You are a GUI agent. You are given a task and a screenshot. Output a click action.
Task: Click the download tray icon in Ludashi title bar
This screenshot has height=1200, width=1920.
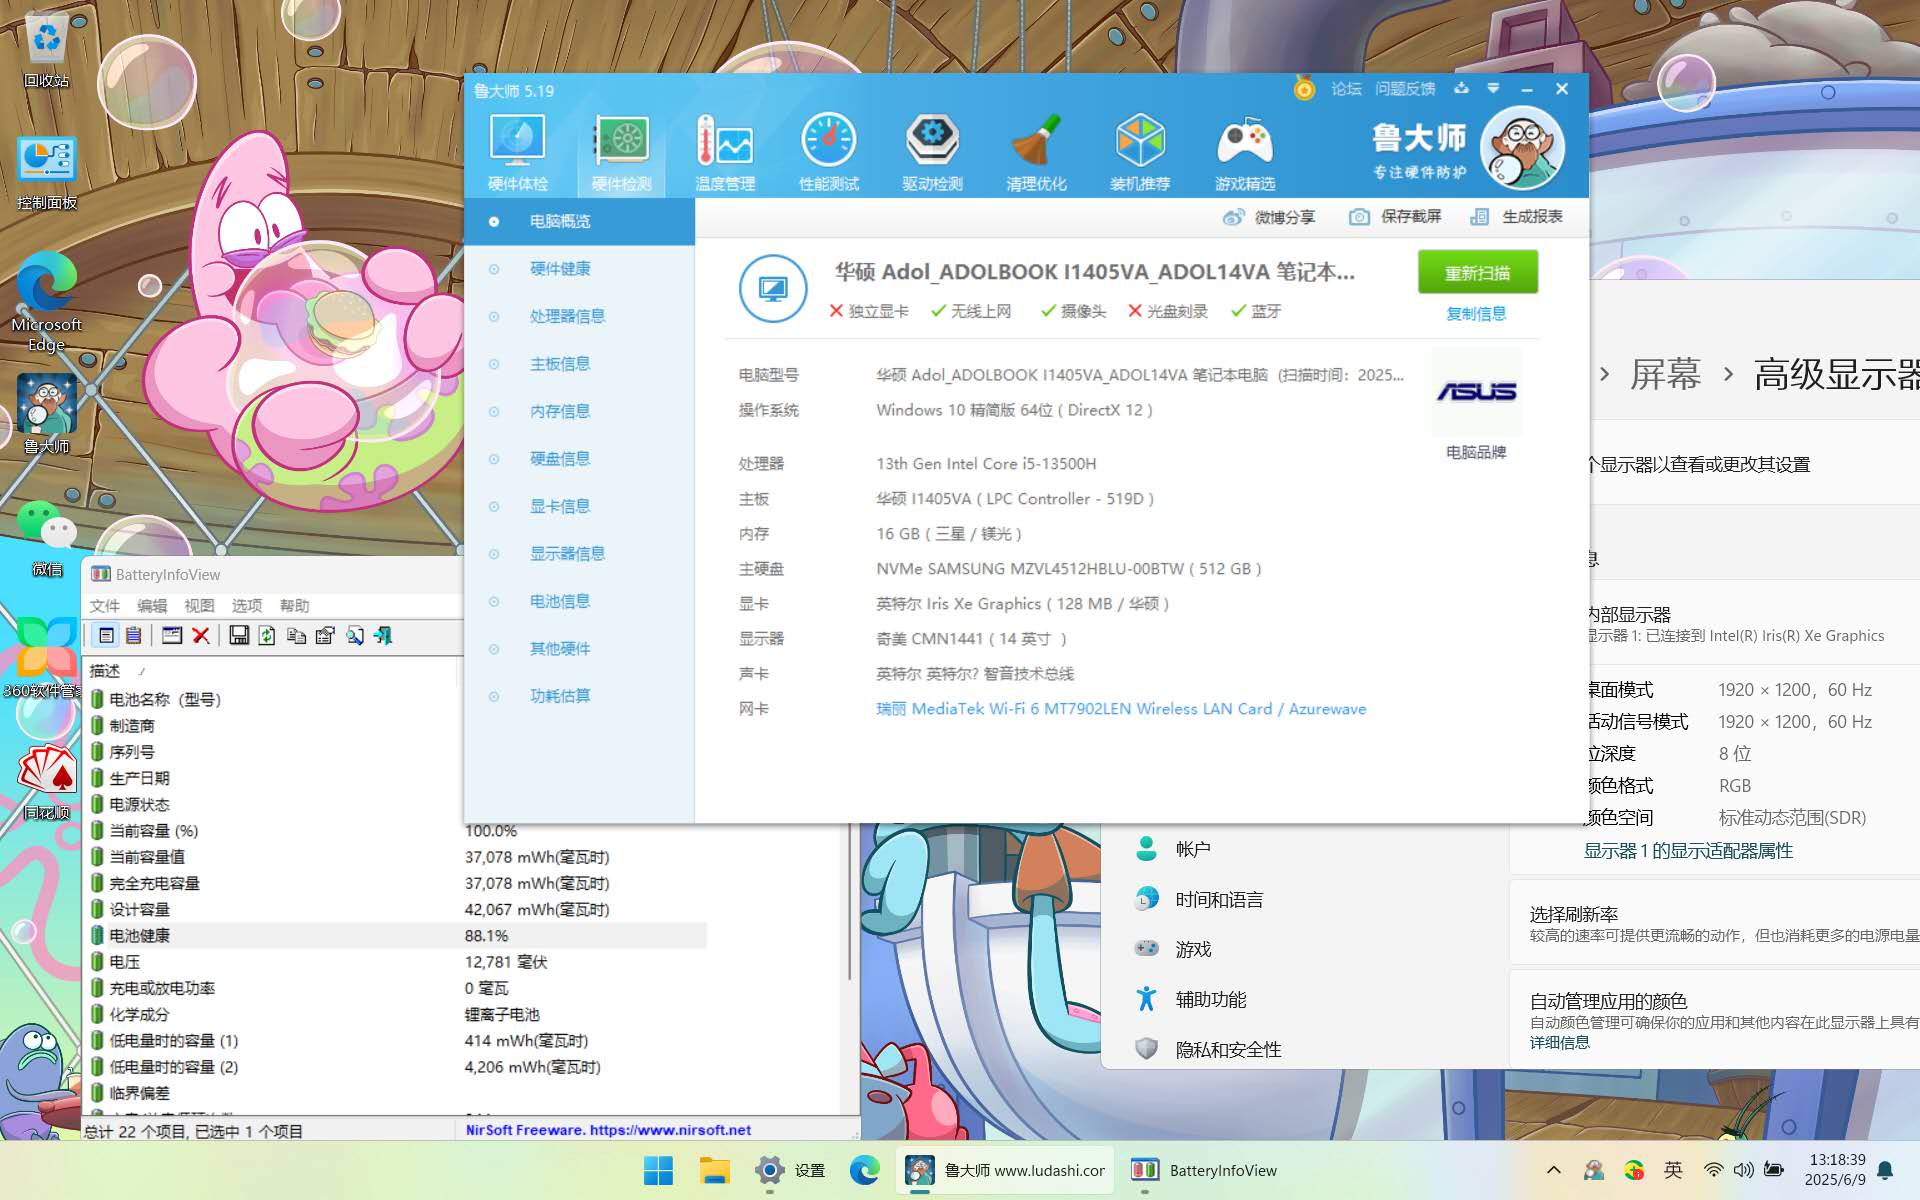[1461, 88]
